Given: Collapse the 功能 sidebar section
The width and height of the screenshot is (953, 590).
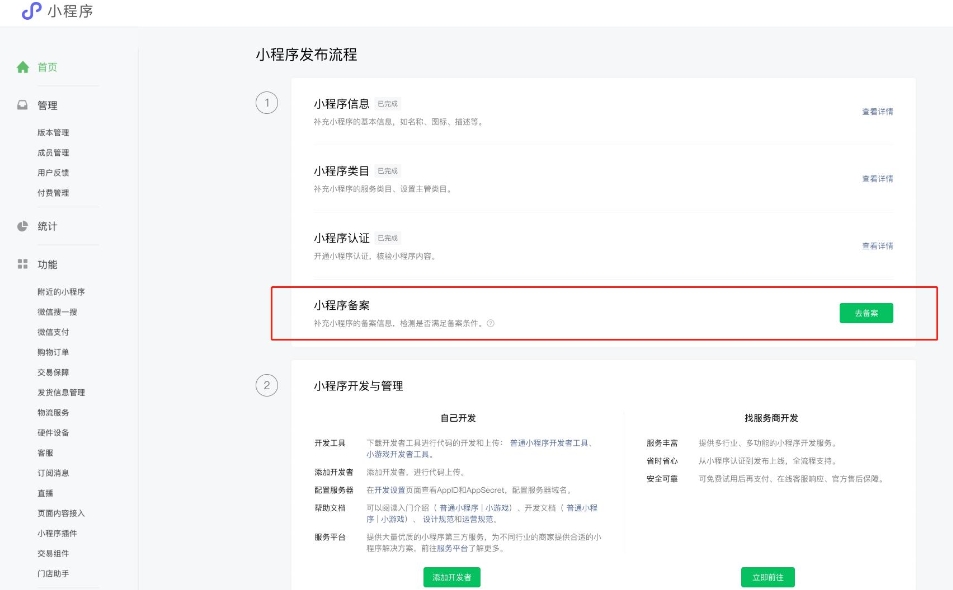Looking at the screenshot, I should coord(48,265).
